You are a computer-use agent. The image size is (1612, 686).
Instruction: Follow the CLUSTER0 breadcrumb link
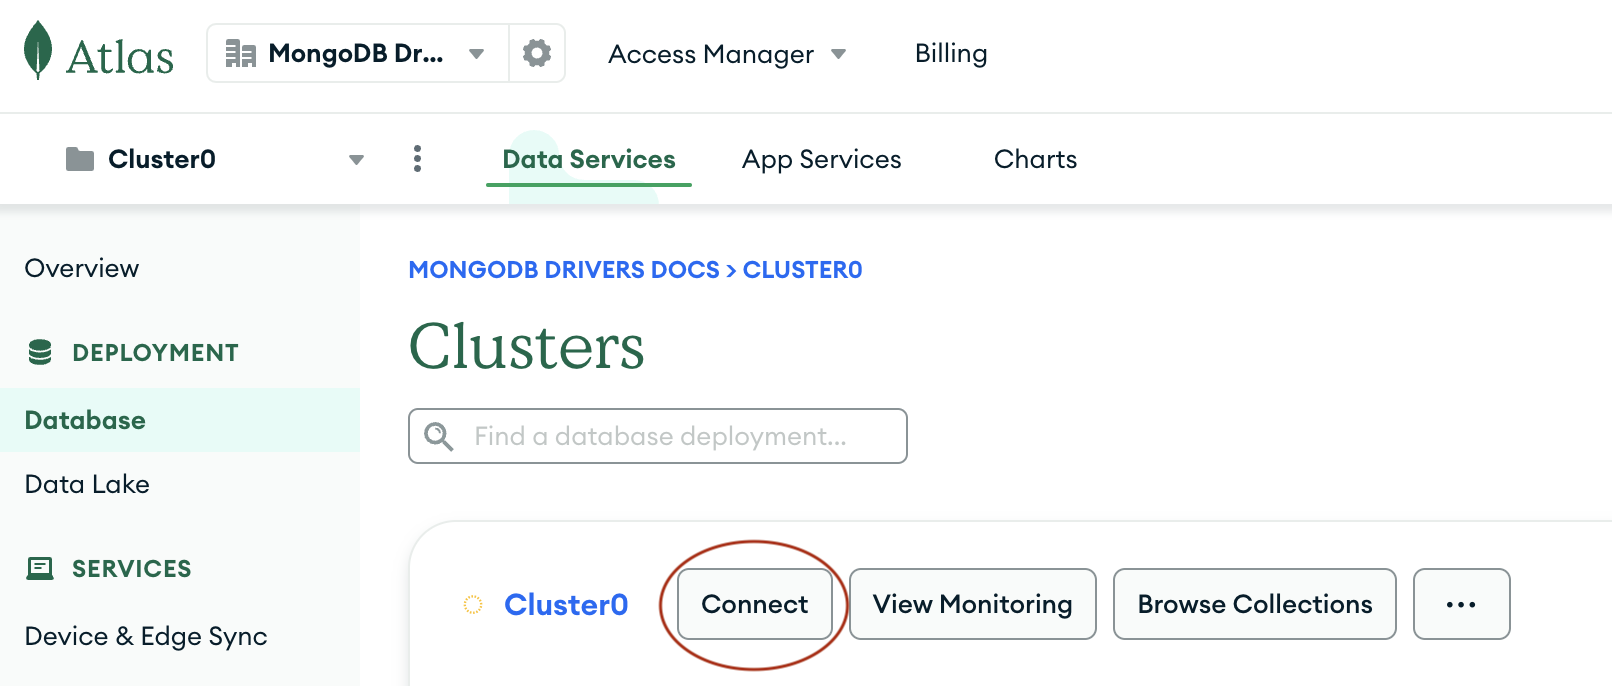tap(802, 270)
